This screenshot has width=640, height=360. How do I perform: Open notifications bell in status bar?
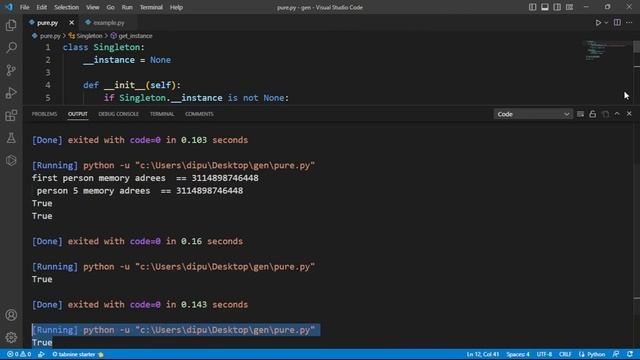[x=630, y=354]
